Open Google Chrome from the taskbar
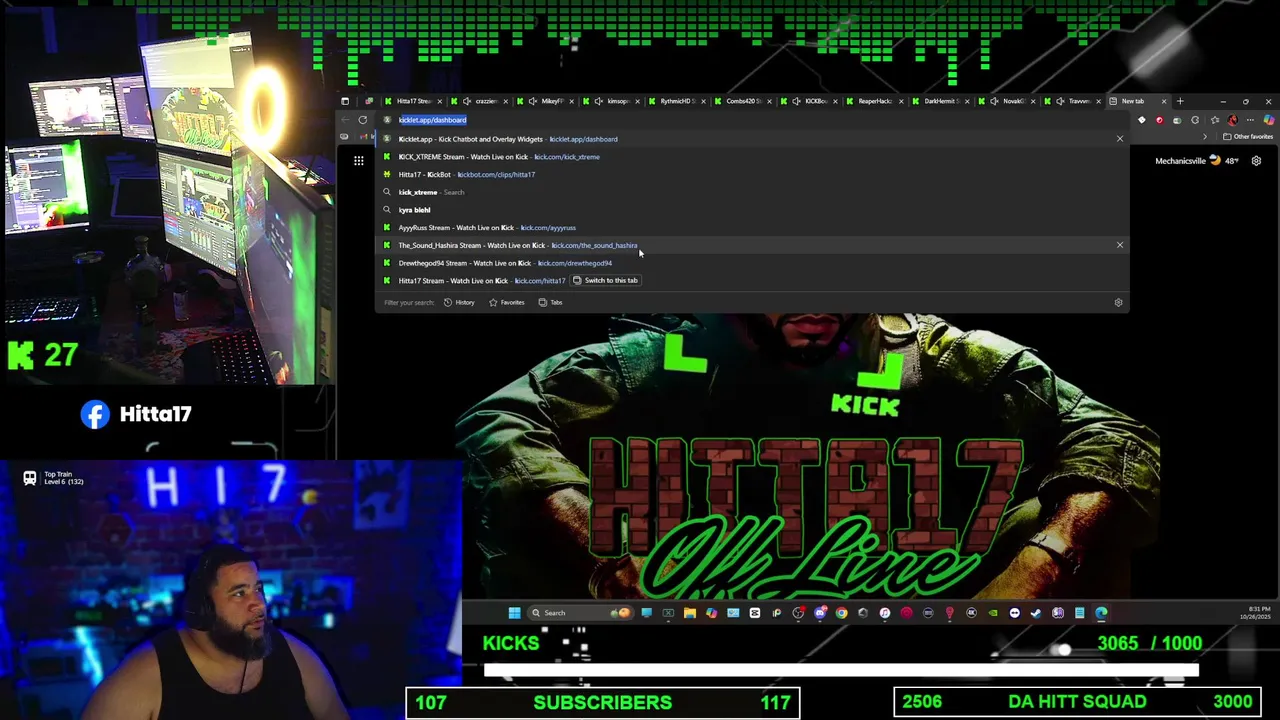 [841, 613]
